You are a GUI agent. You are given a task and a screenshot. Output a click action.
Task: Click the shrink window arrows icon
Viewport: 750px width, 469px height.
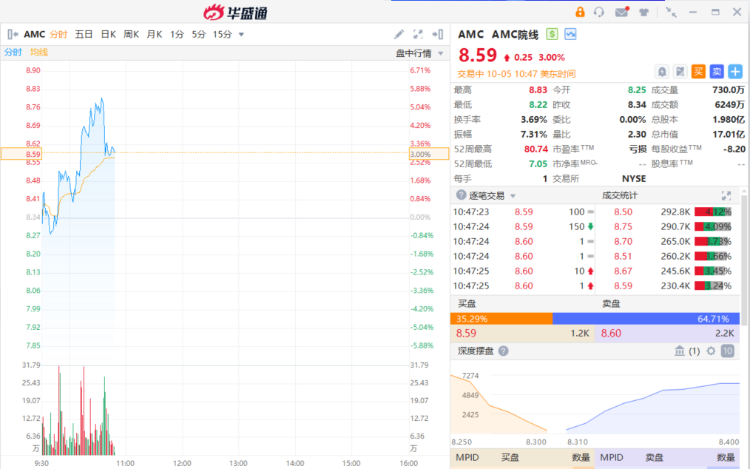(x=671, y=12)
